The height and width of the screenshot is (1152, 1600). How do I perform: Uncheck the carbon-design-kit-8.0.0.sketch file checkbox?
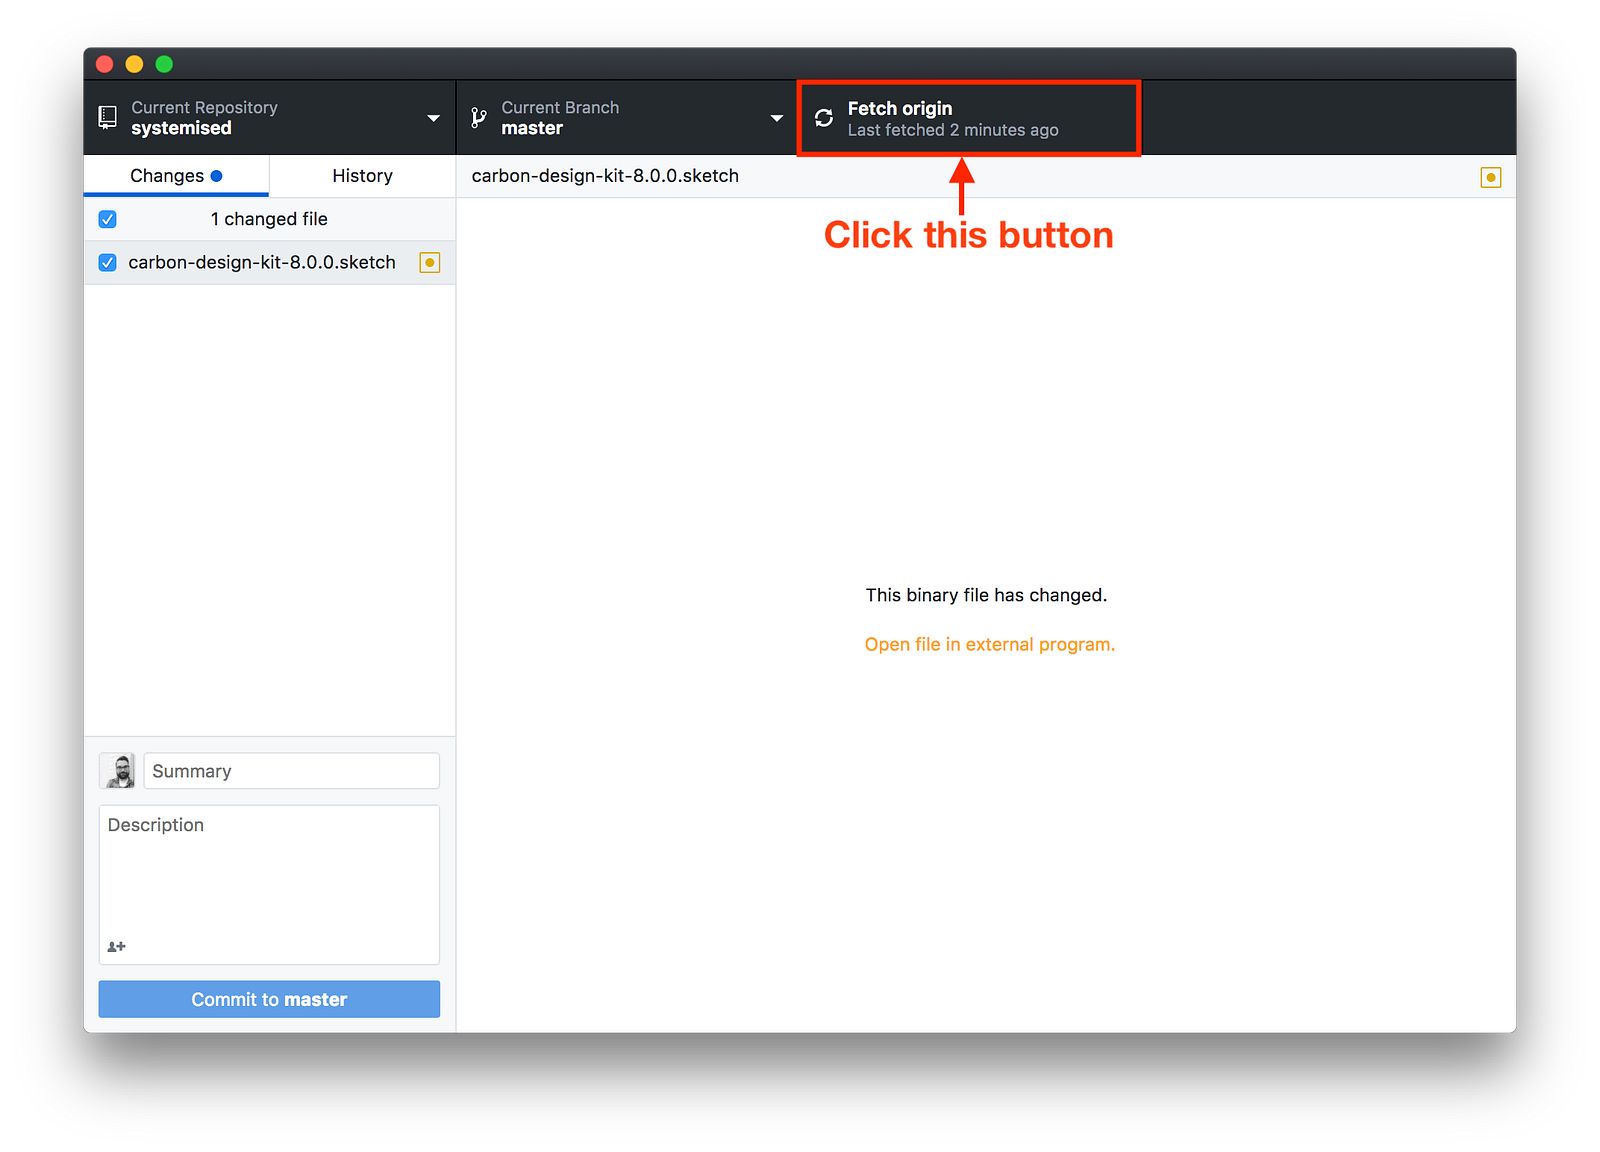point(108,263)
